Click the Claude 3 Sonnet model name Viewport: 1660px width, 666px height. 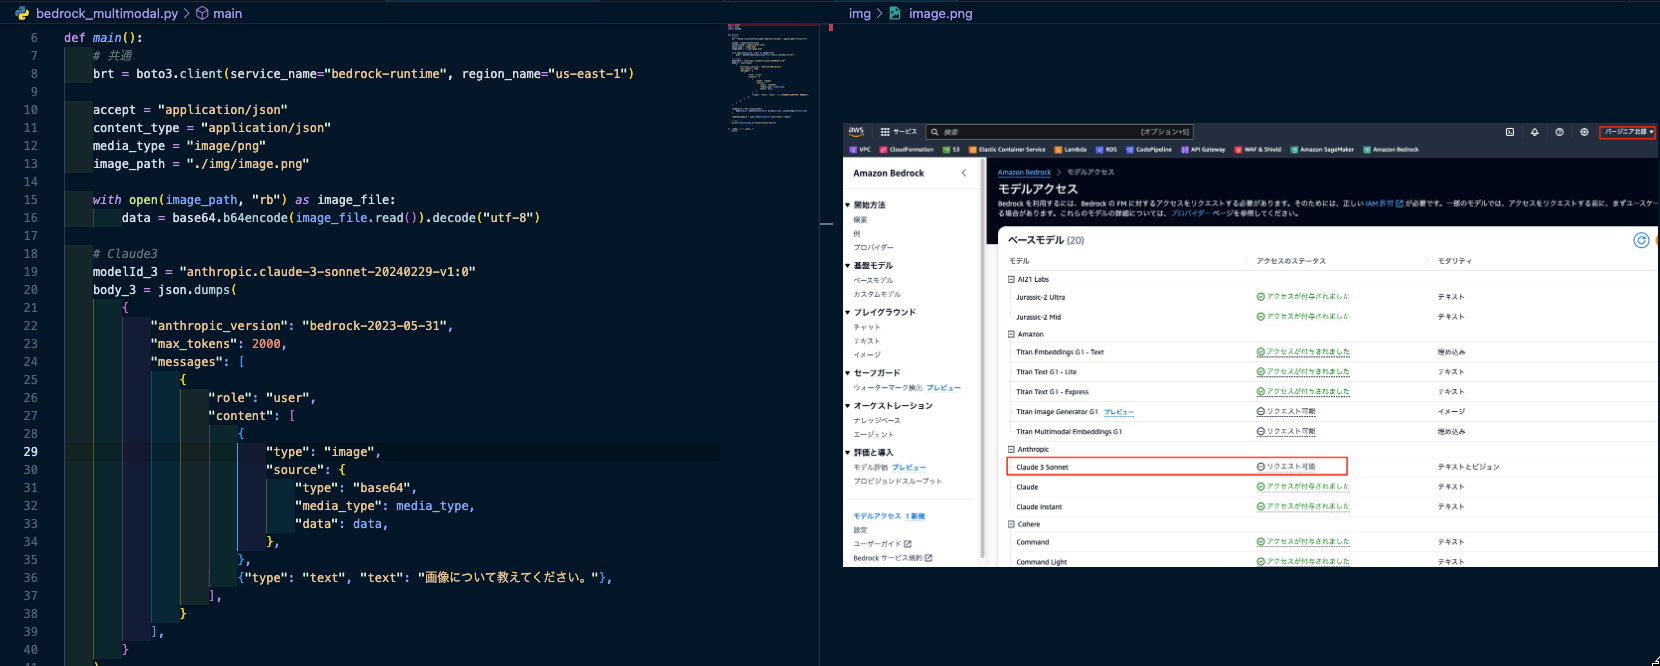tap(1042, 467)
